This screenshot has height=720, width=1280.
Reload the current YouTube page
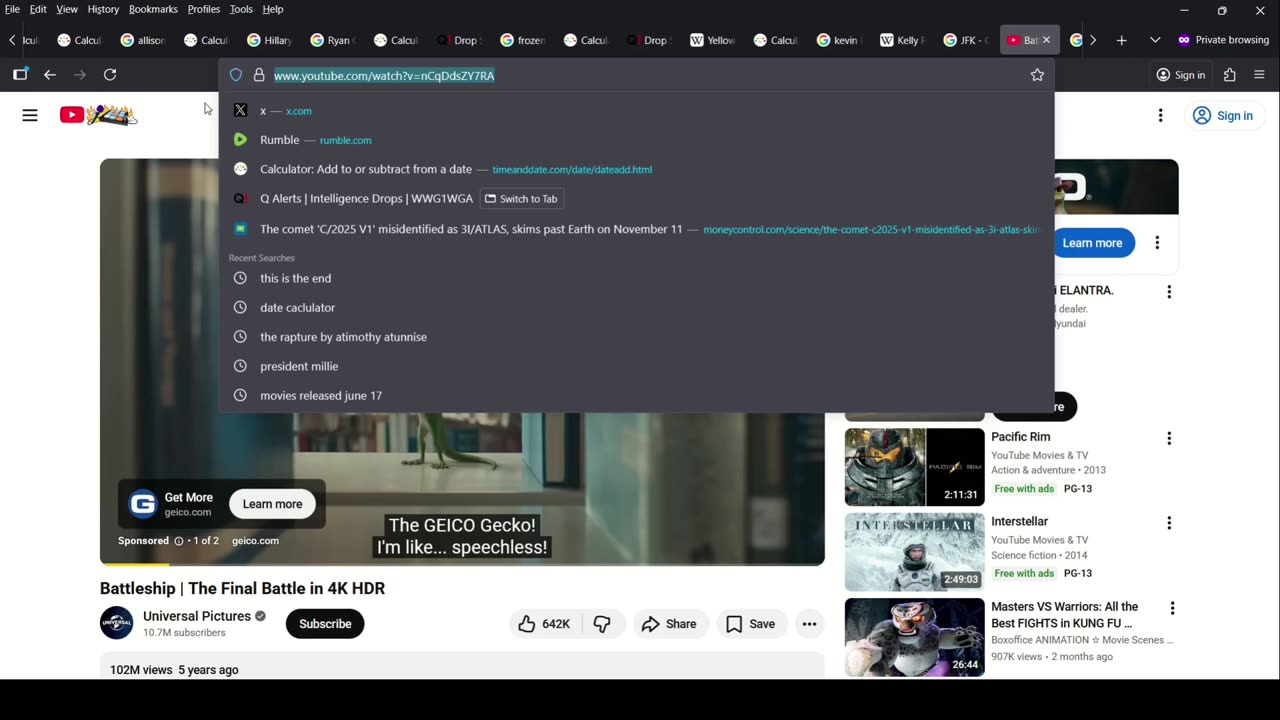[110, 75]
